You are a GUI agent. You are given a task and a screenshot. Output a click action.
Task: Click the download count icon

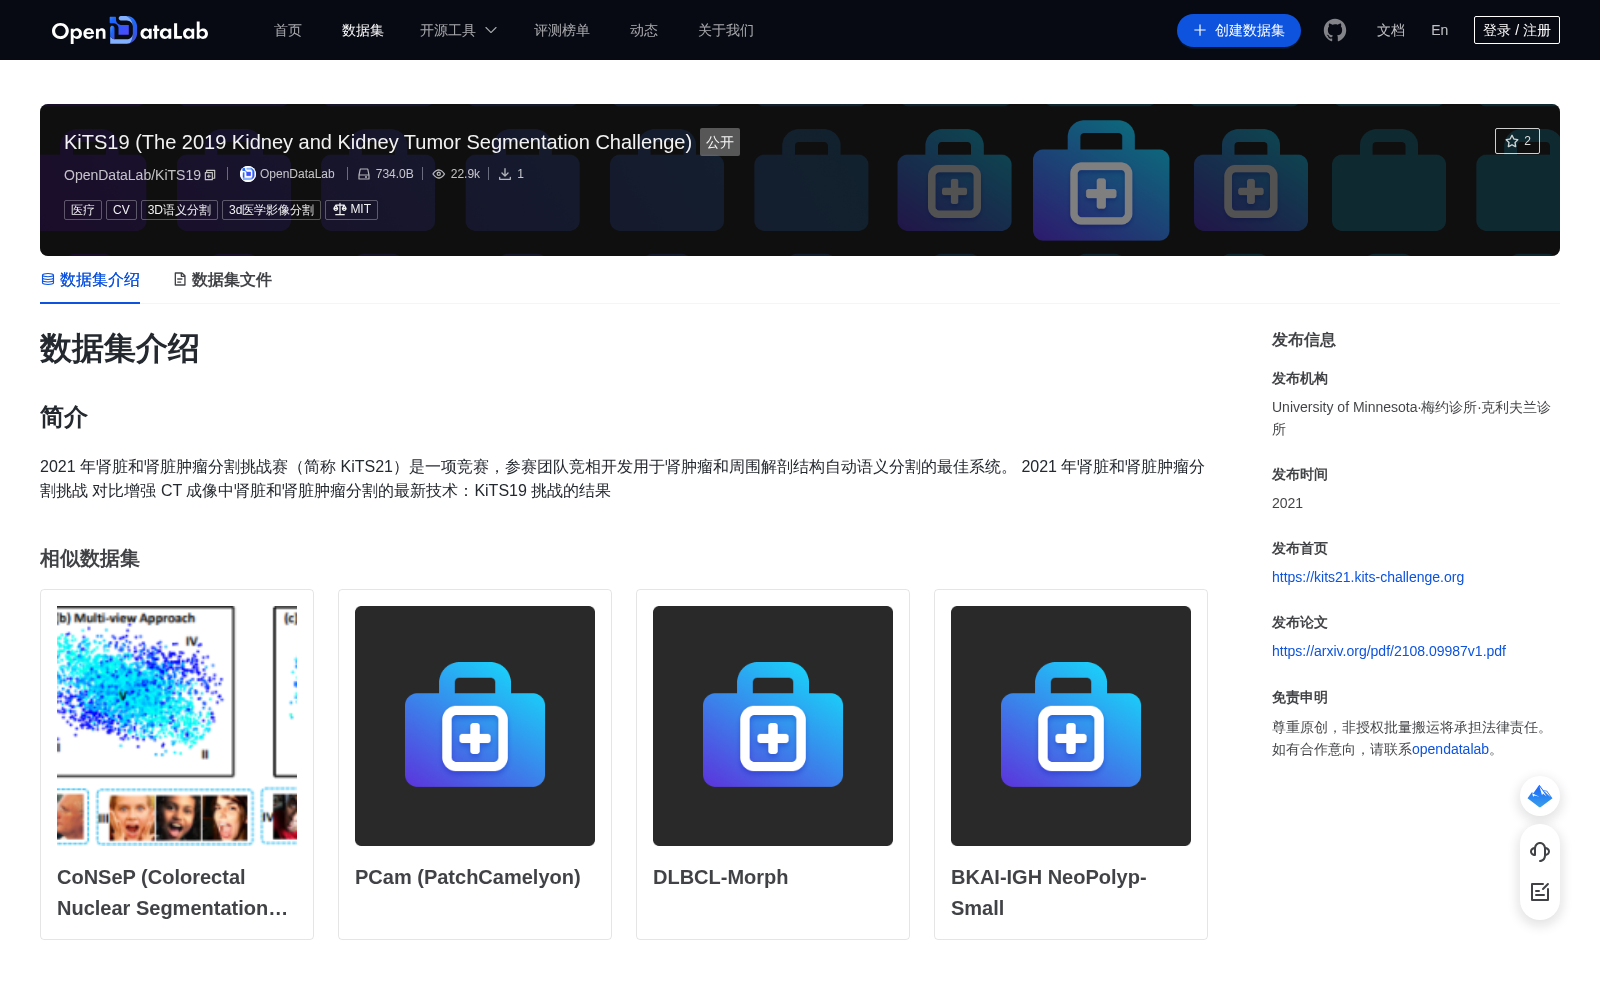click(505, 174)
